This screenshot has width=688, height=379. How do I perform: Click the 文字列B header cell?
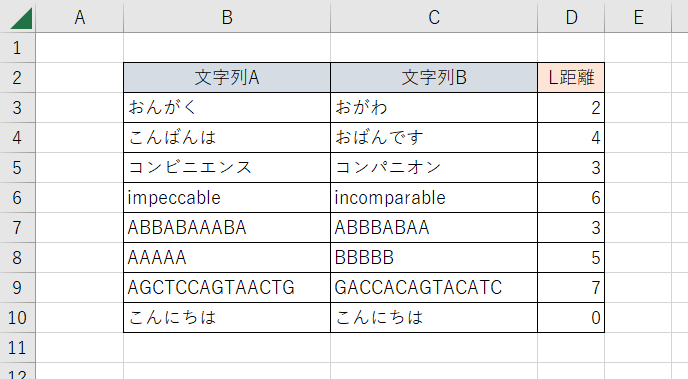(x=434, y=78)
